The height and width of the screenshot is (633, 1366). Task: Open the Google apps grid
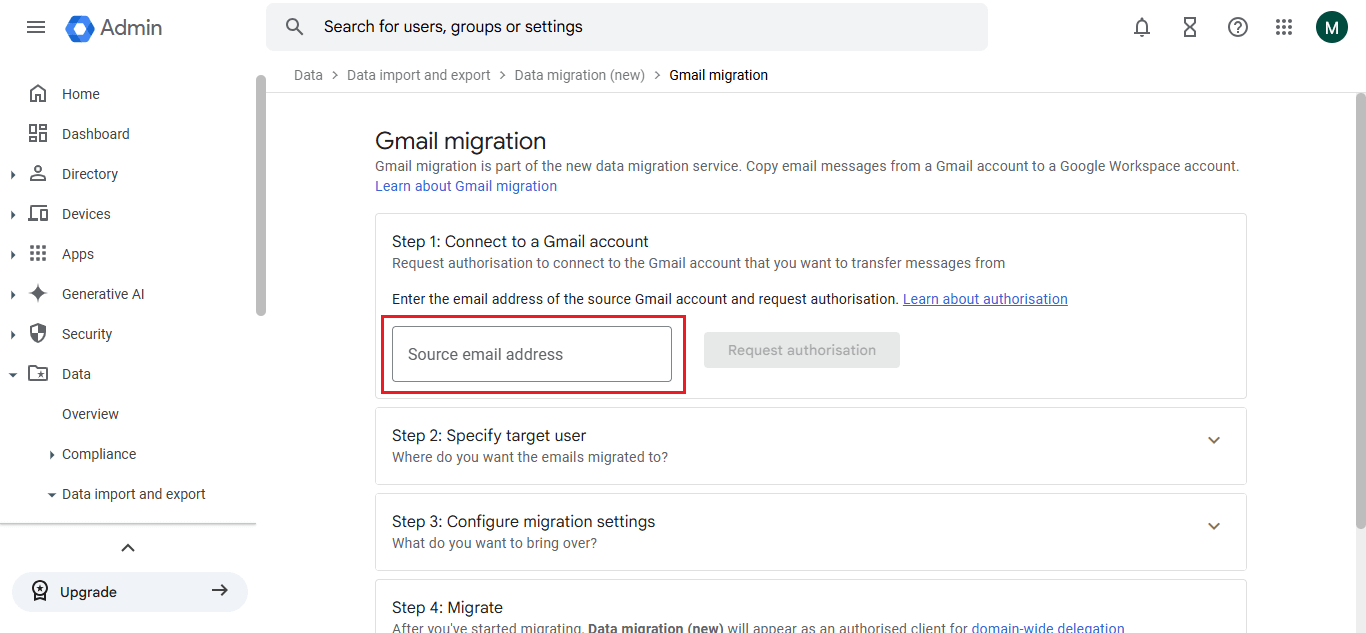pos(1284,28)
